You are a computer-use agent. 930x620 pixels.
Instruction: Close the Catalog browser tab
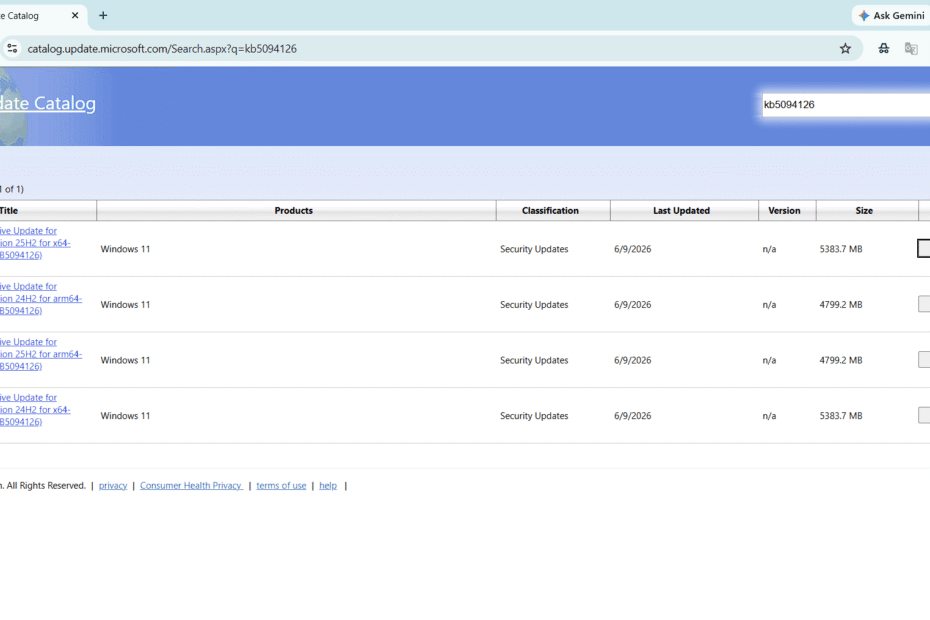(x=75, y=15)
